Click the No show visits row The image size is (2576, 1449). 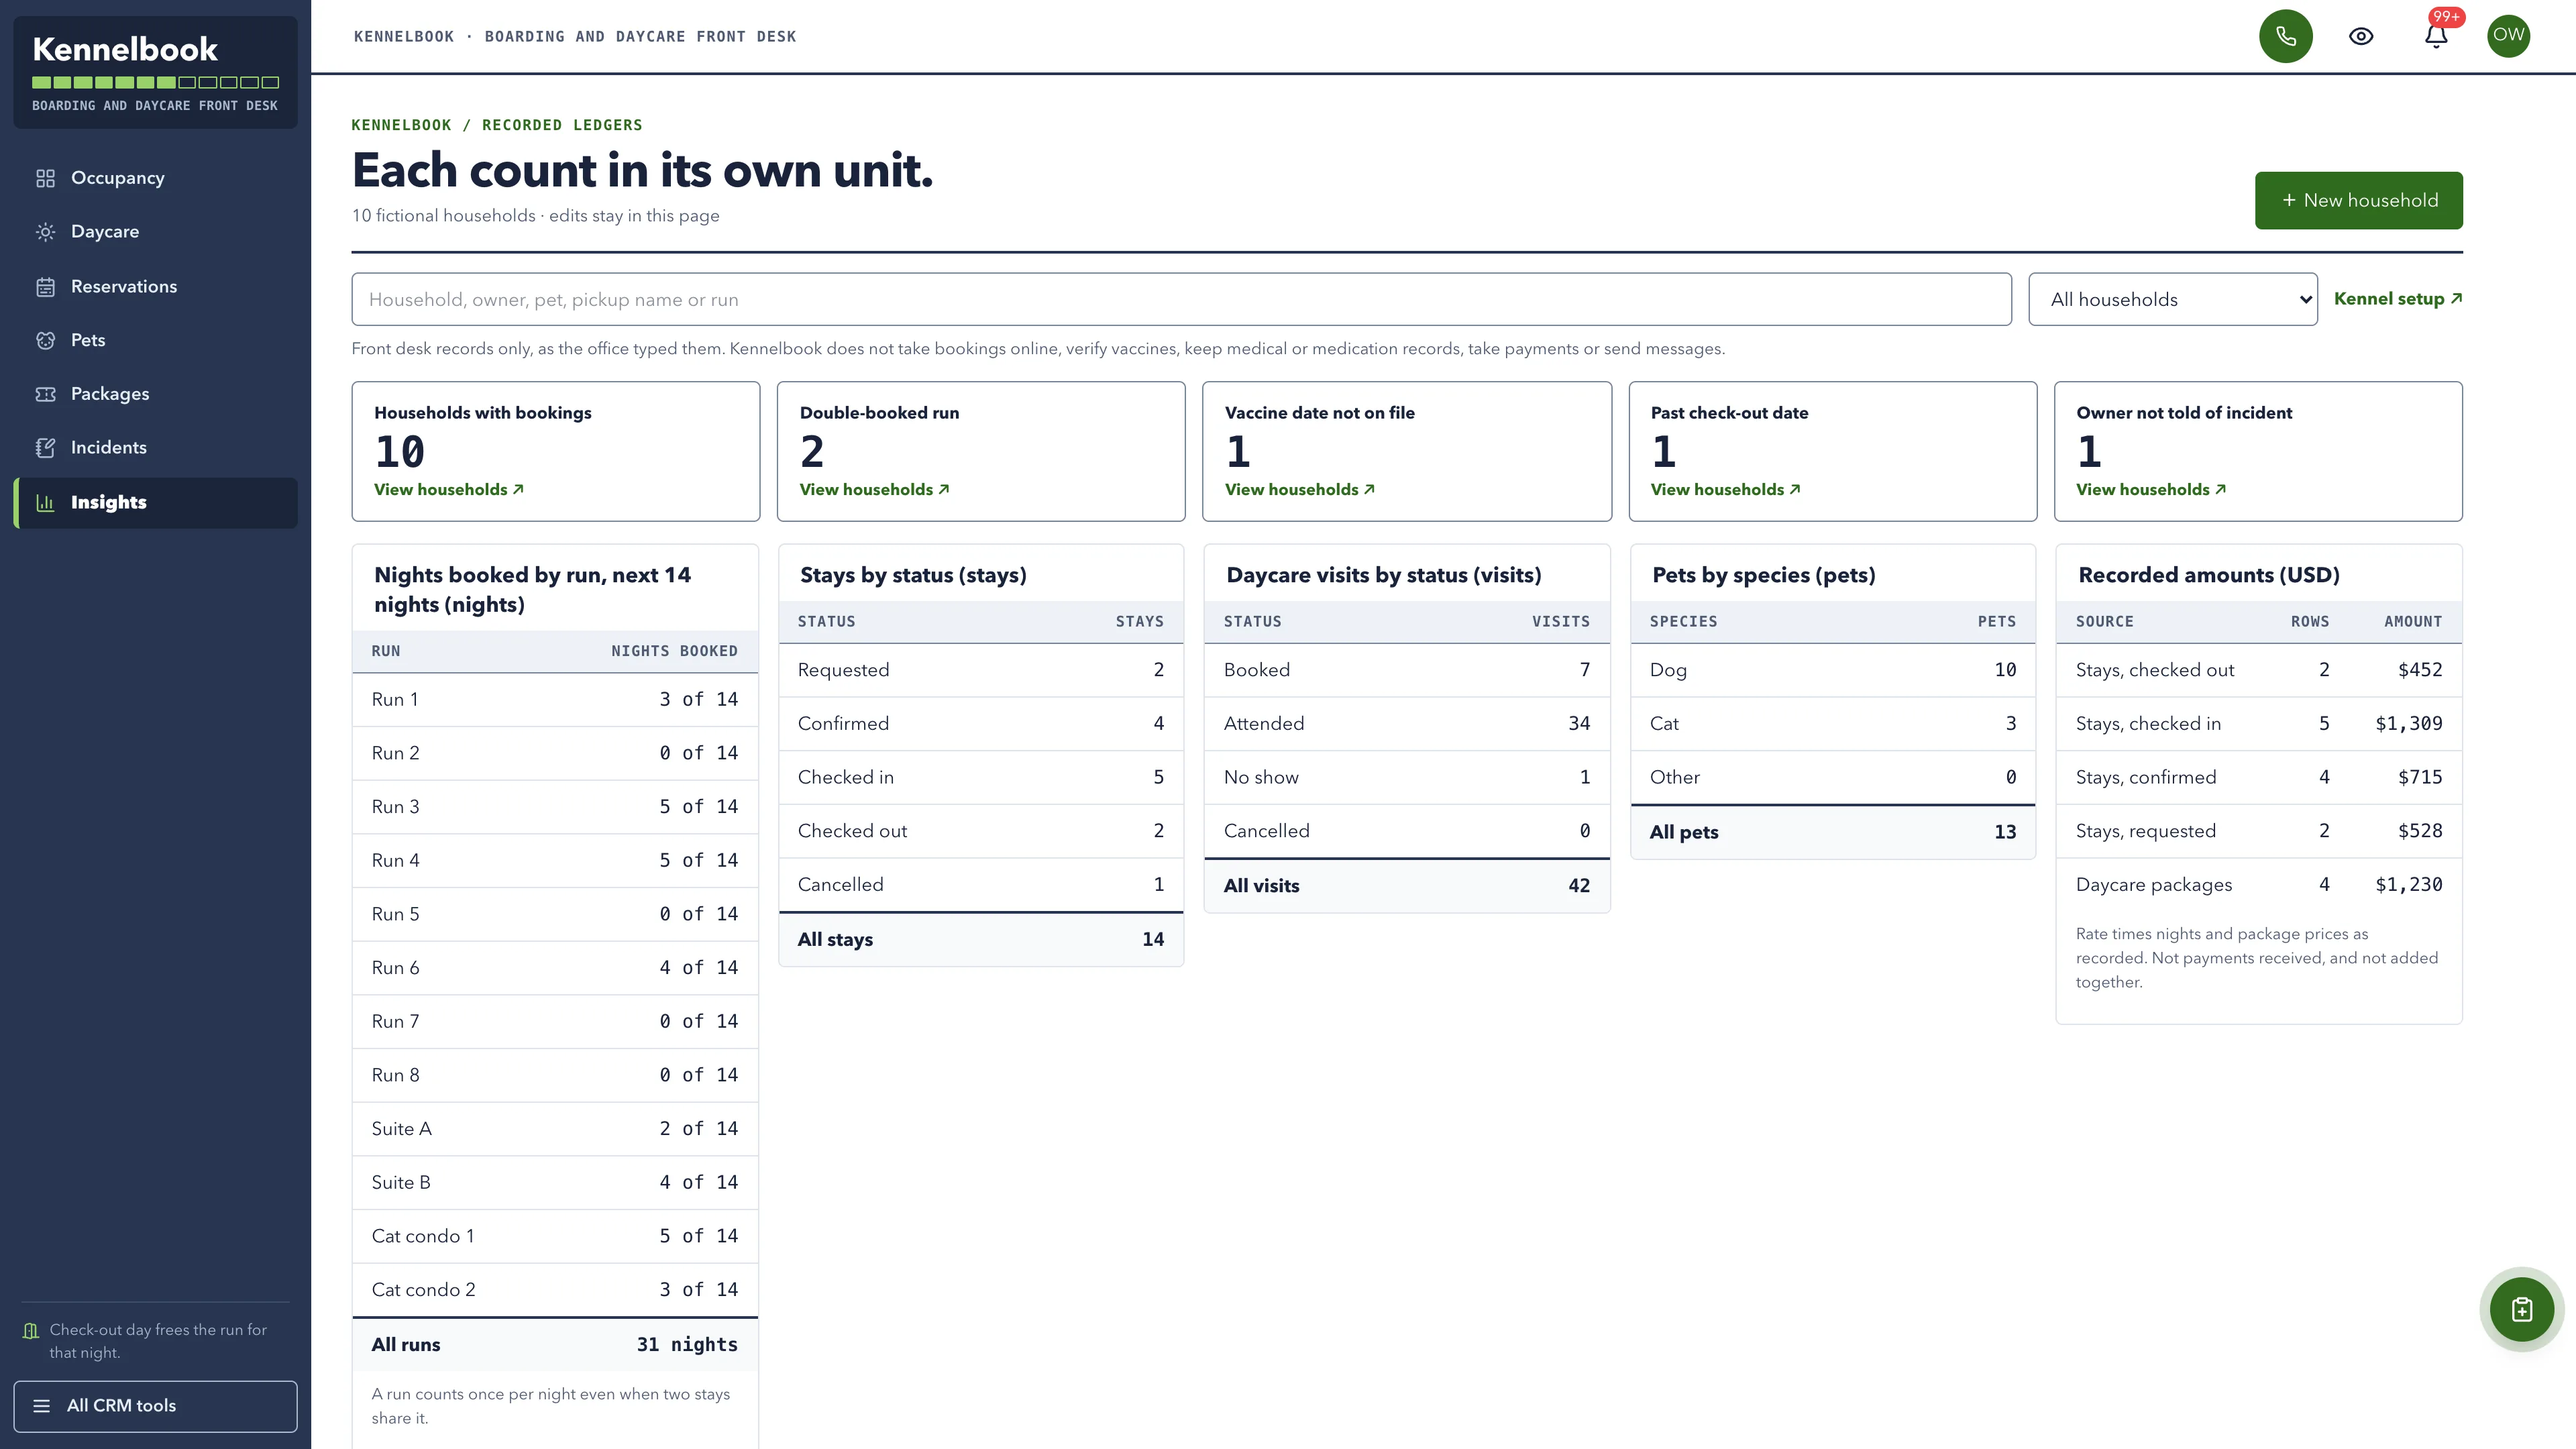pos(1407,777)
